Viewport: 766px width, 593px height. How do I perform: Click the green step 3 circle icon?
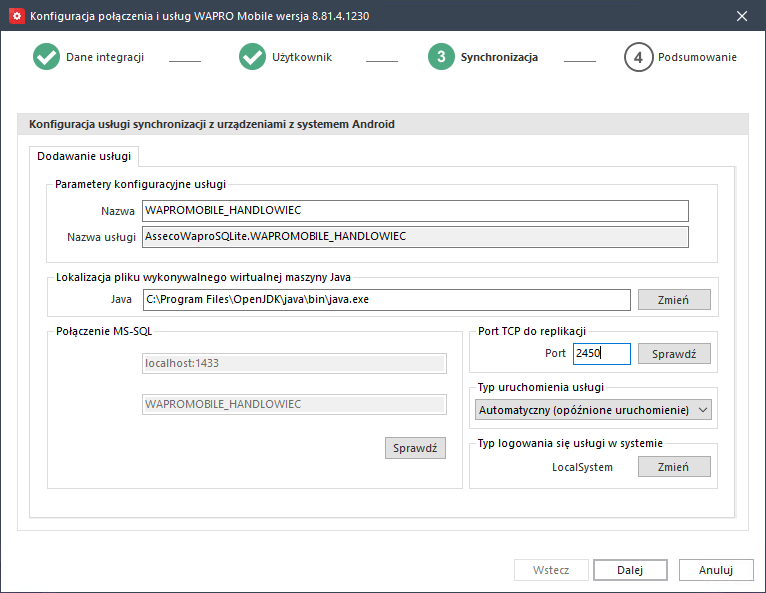point(441,57)
